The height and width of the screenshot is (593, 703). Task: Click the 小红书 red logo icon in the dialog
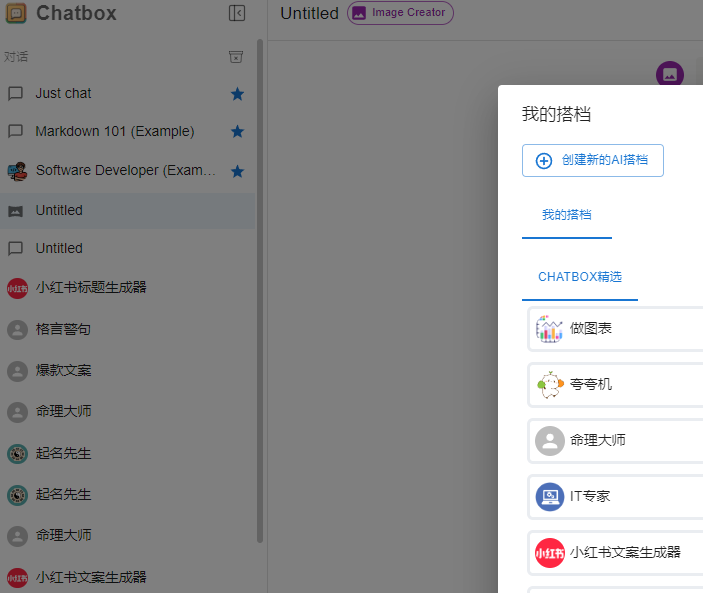pyautogui.click(x=550, y=553)
